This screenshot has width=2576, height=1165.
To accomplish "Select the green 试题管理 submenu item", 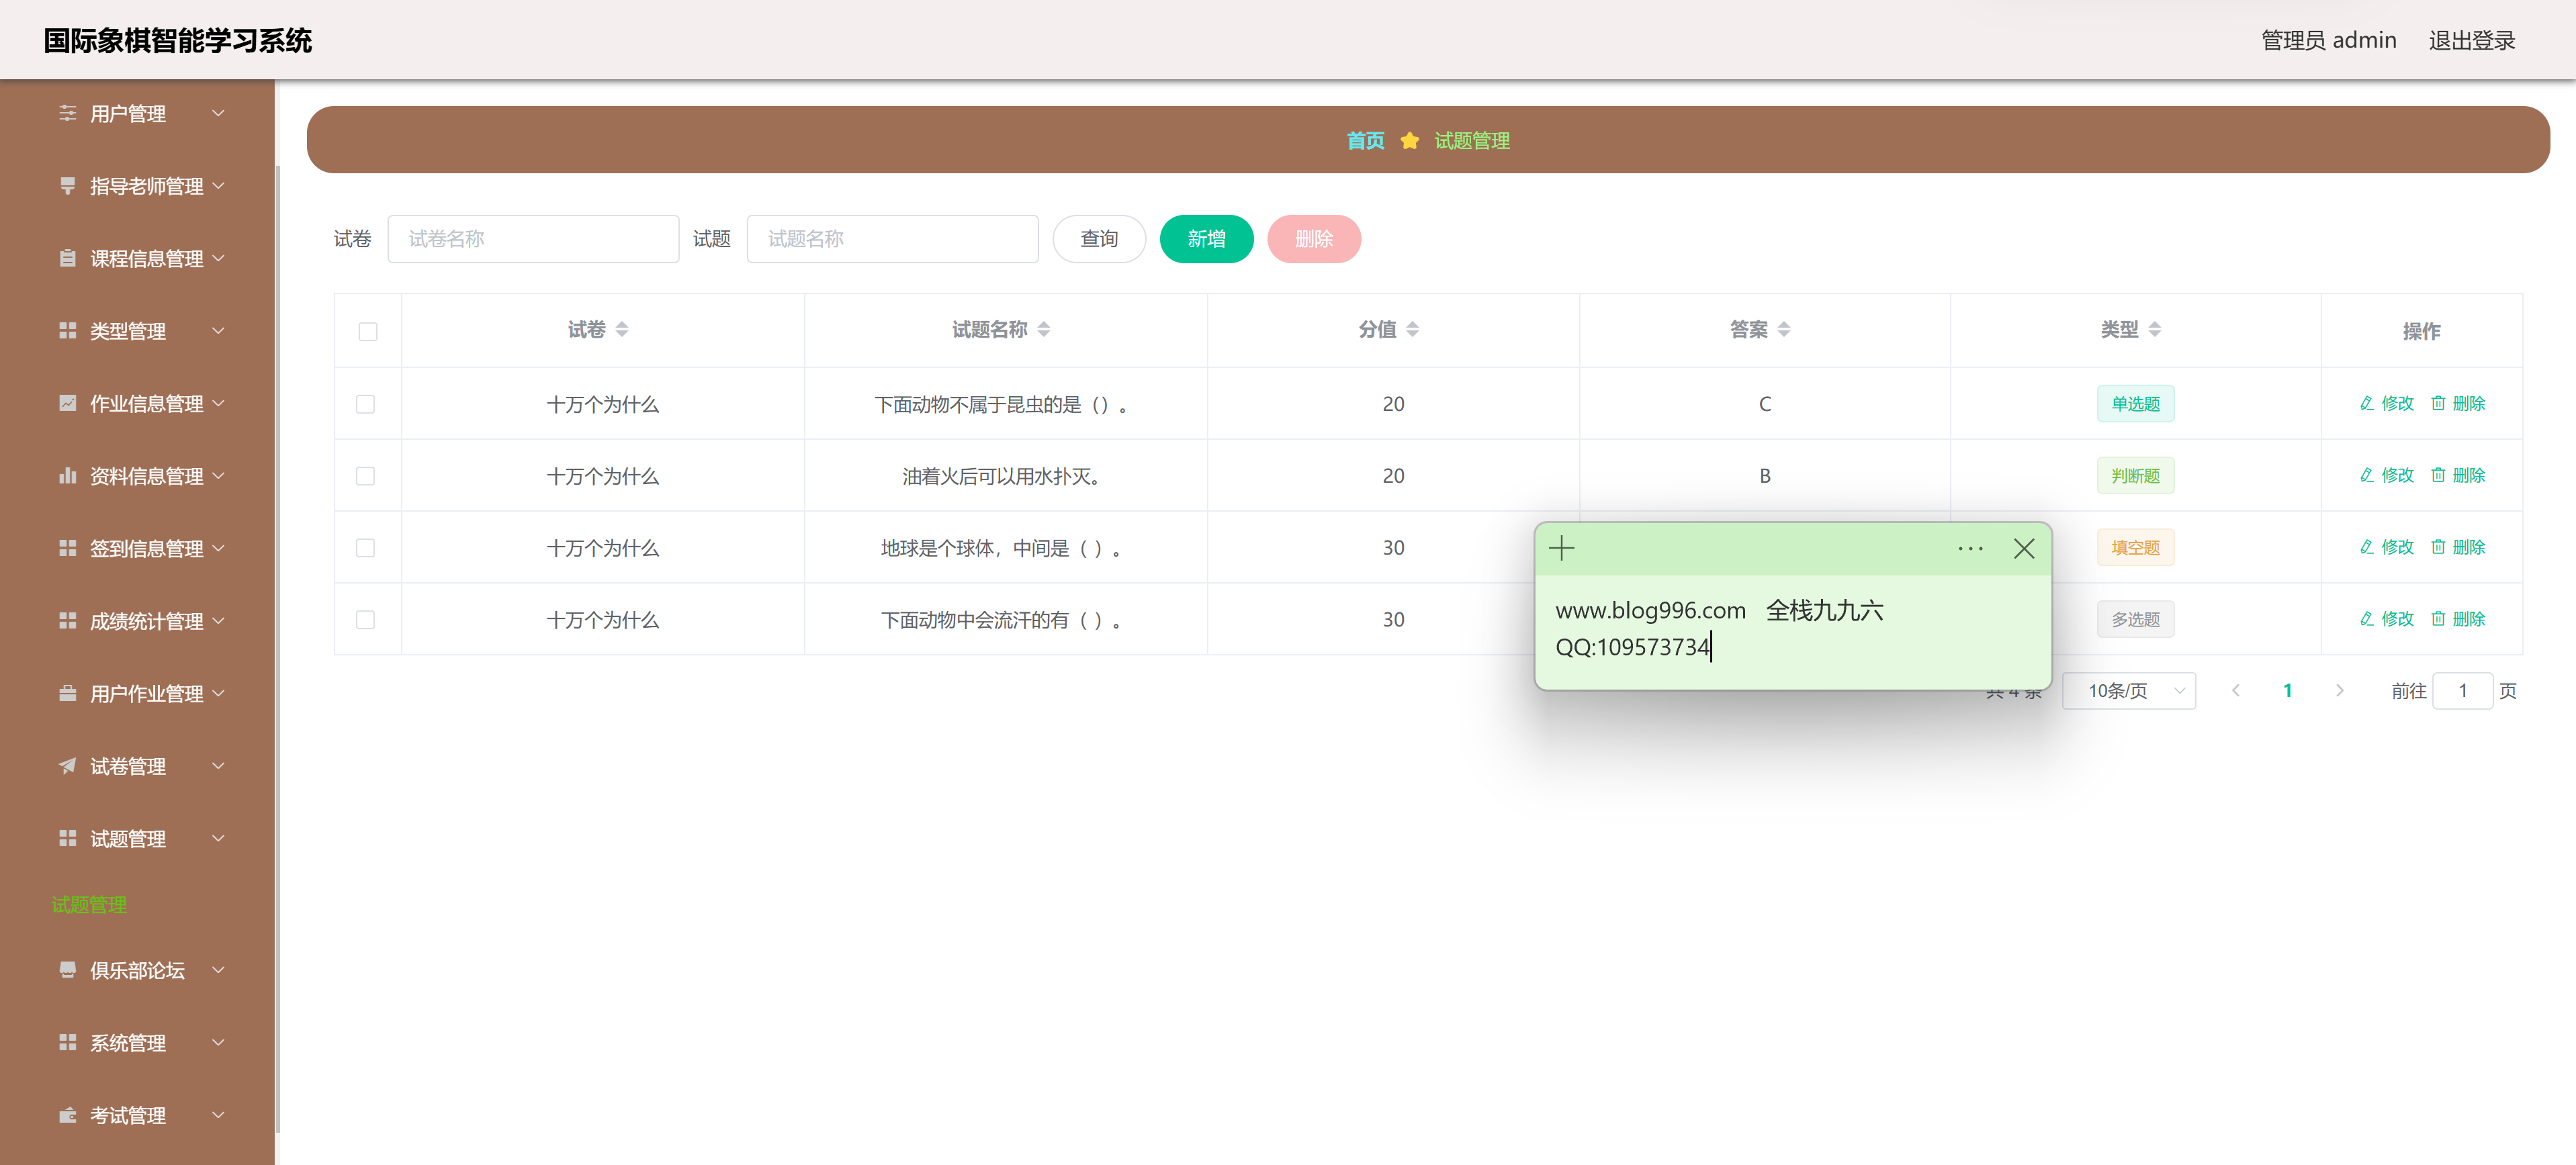I will pyautogui.click(x=89, y=904).
